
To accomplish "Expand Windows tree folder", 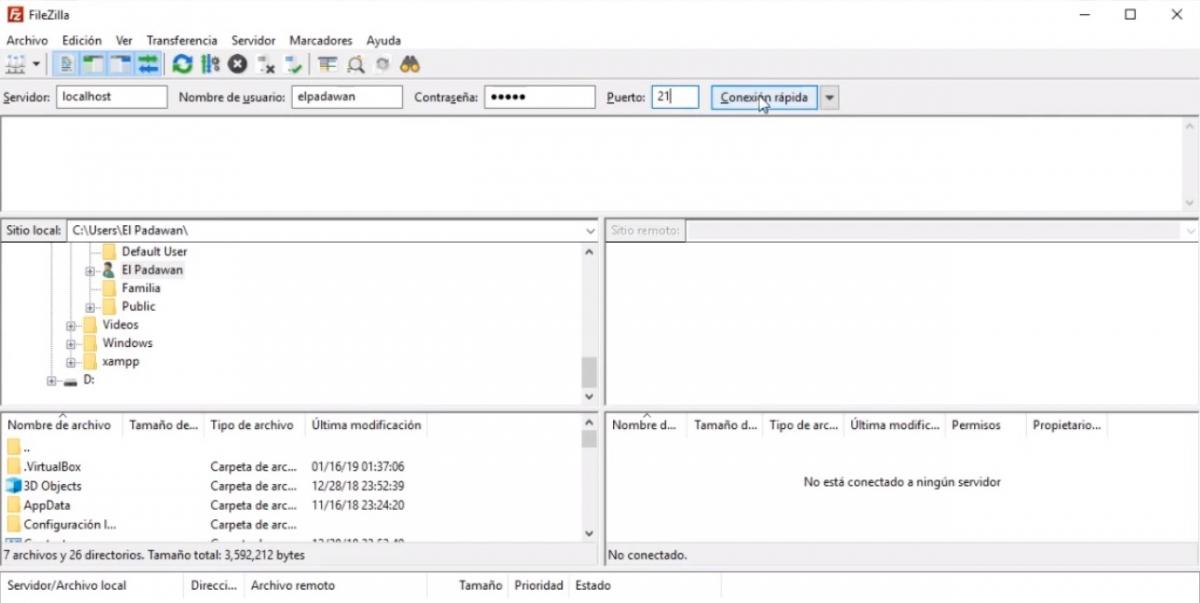I will click(x=71, y=343).
